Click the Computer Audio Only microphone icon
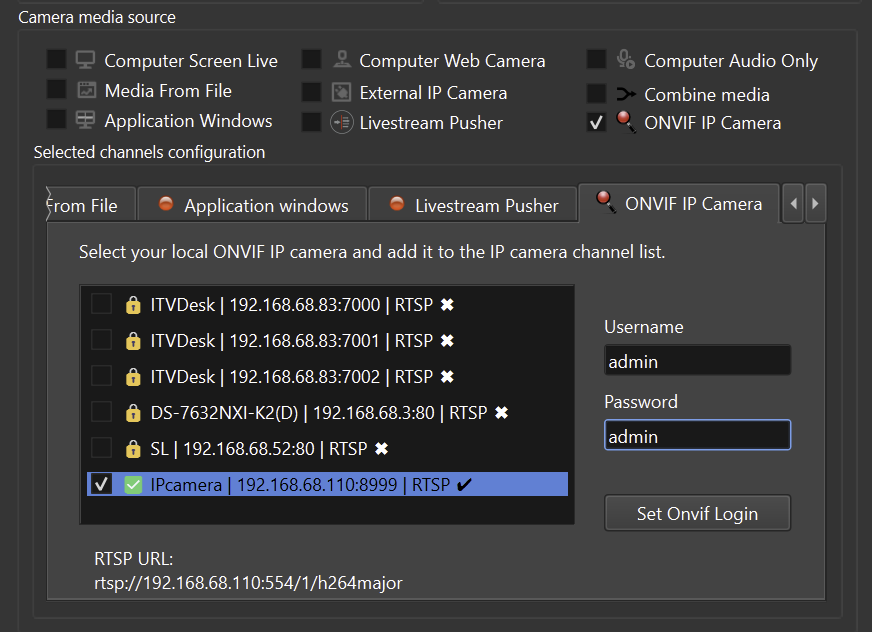 [626, 60]
